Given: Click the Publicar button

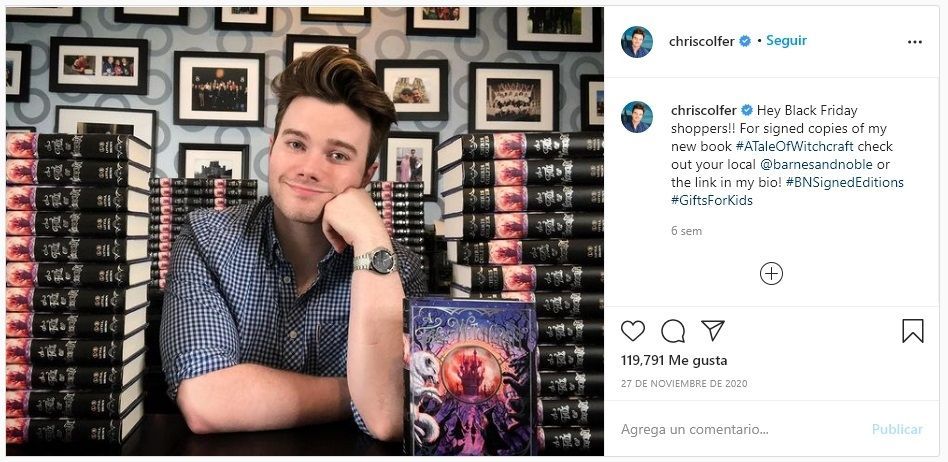Looking at the screenshot, I should click(x=897, y=429).
